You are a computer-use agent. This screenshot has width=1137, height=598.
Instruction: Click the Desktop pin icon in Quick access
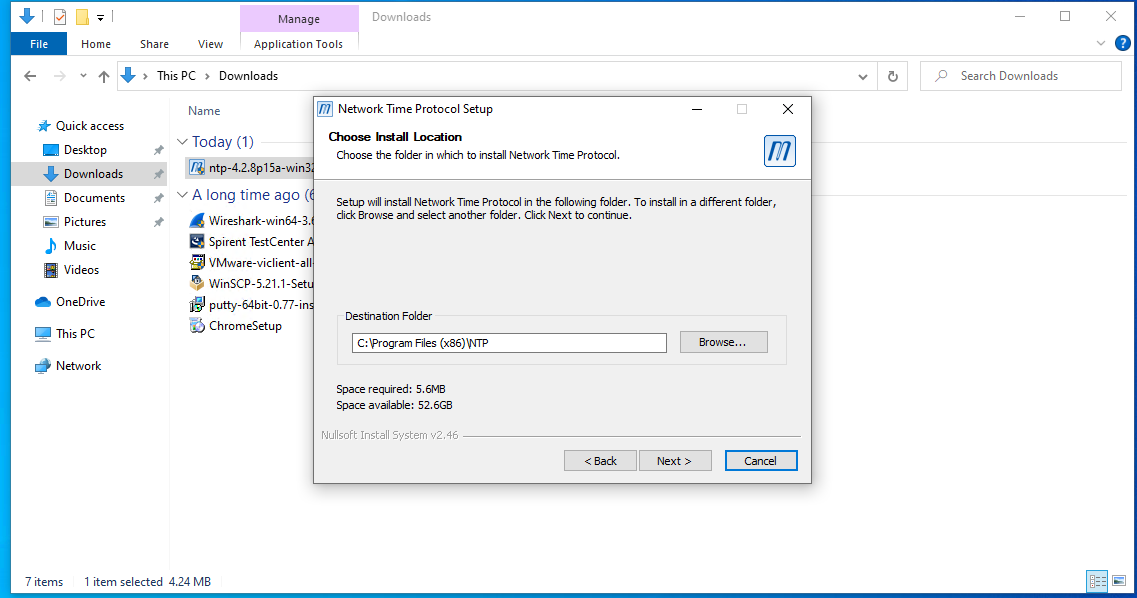[x=158, y=150]
